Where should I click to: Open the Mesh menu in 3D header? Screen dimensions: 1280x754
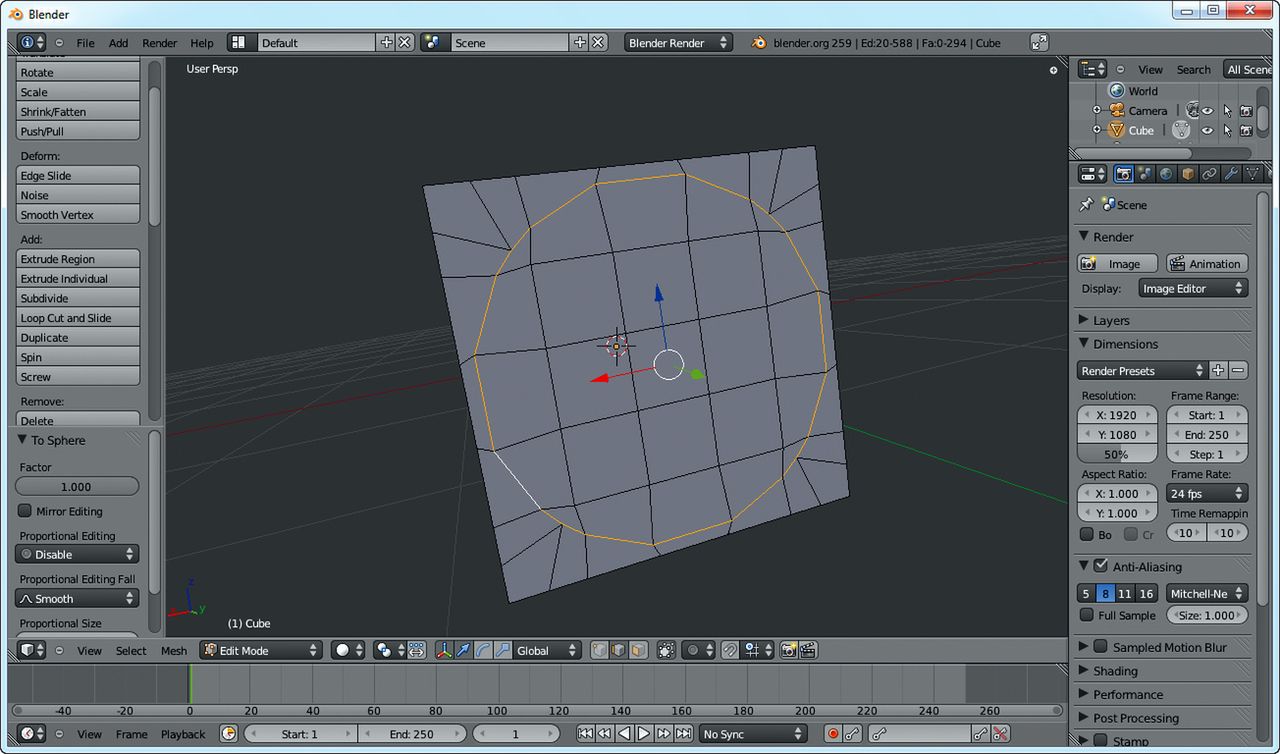coord(174,651)
